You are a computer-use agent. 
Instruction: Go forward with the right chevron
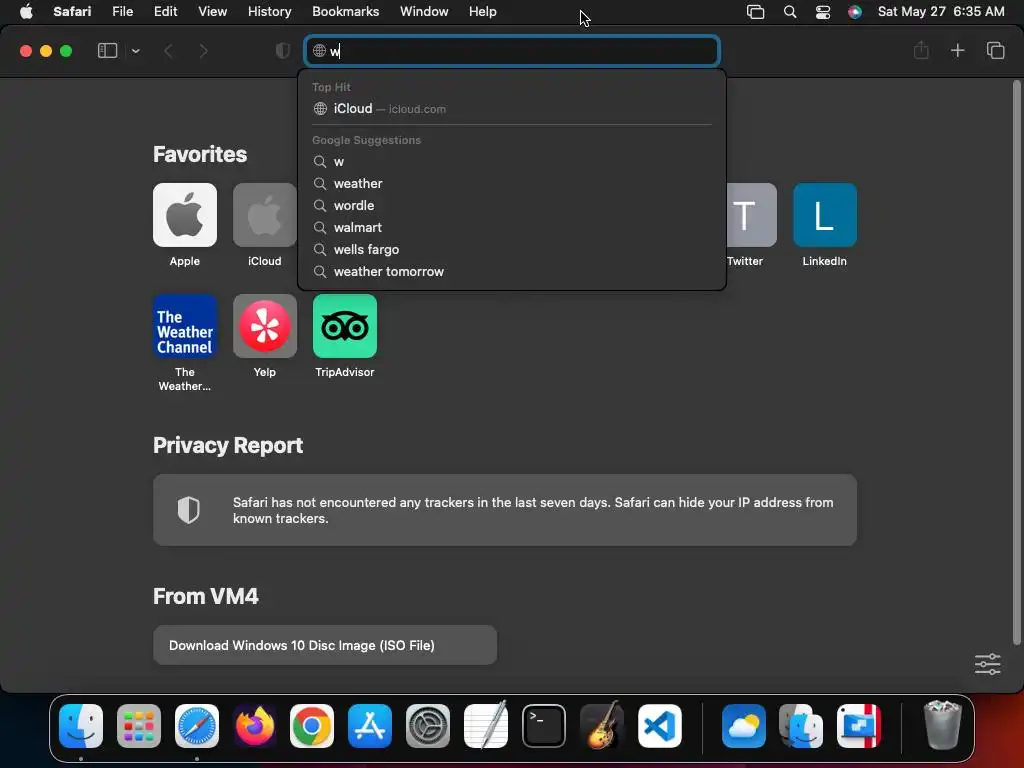pyautogui.click(x=203, y=51)
